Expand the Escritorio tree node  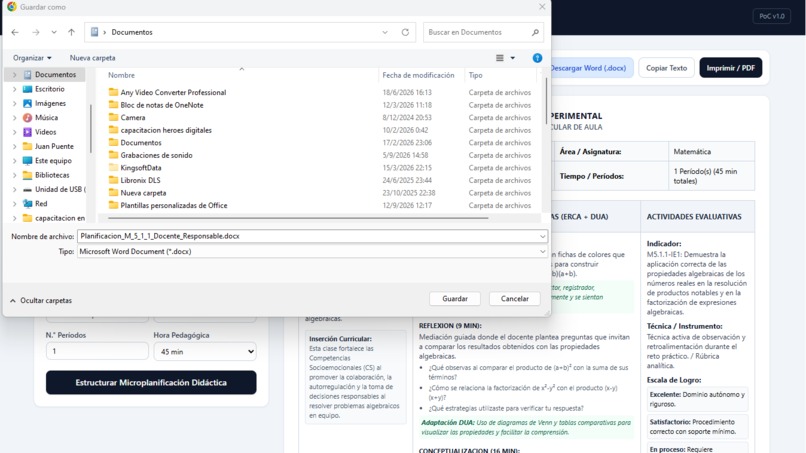click(x=14, y=89)
